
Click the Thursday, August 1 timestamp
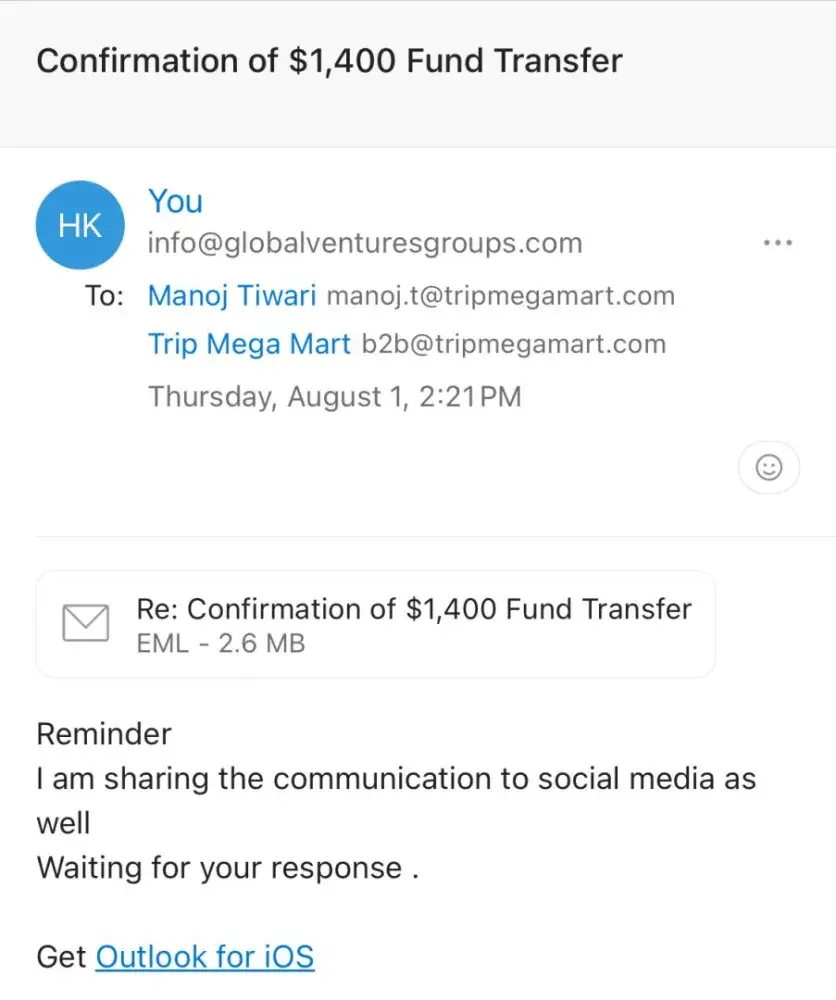(x=335, y=396)
